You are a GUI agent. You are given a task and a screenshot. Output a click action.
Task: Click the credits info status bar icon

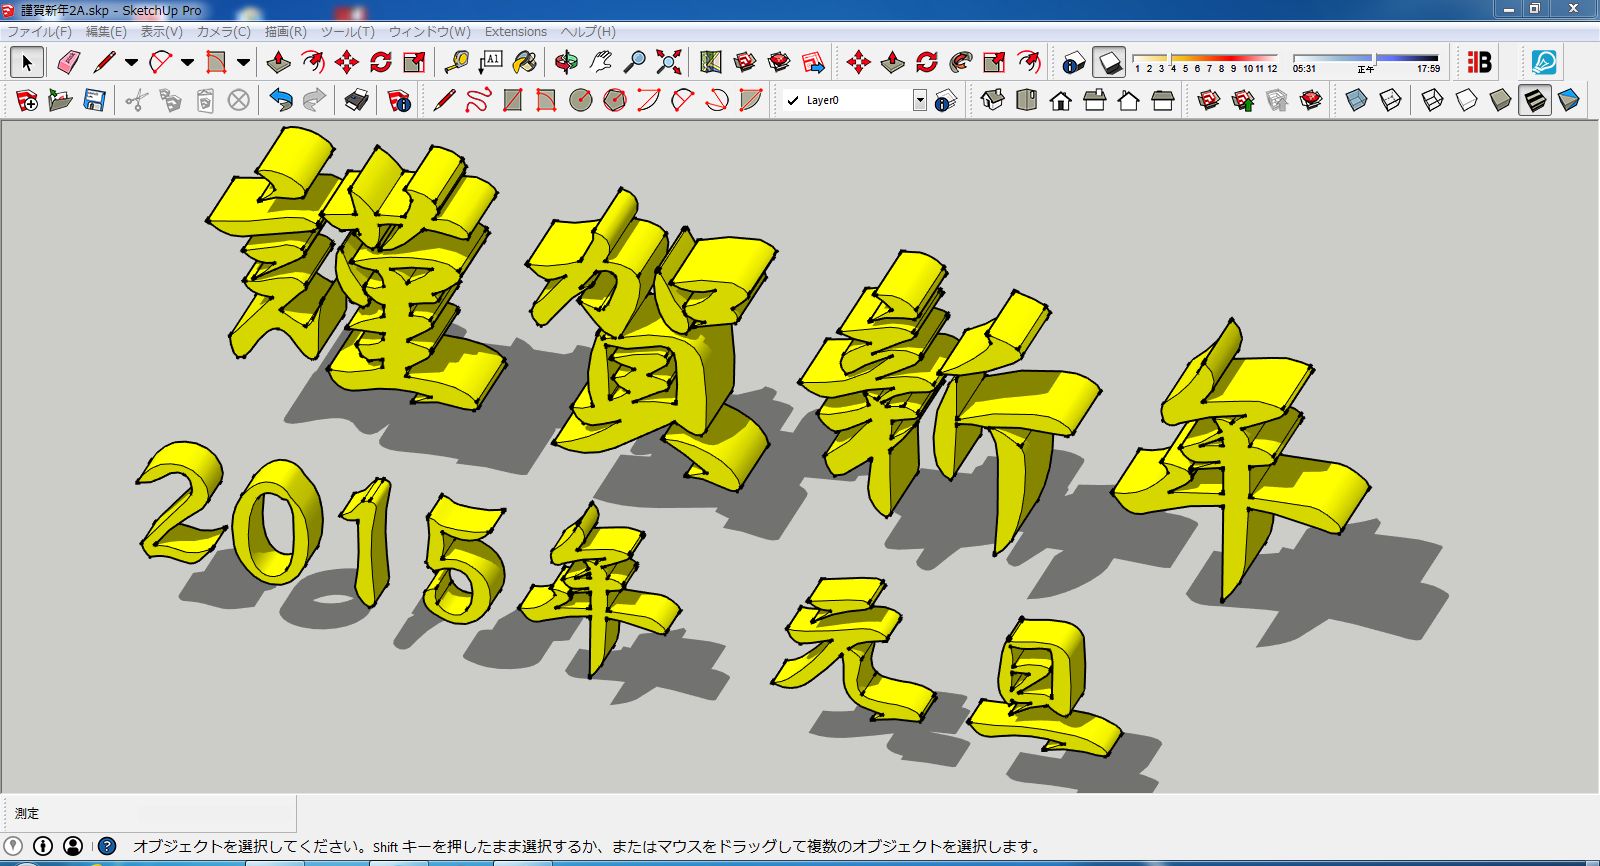43,846
